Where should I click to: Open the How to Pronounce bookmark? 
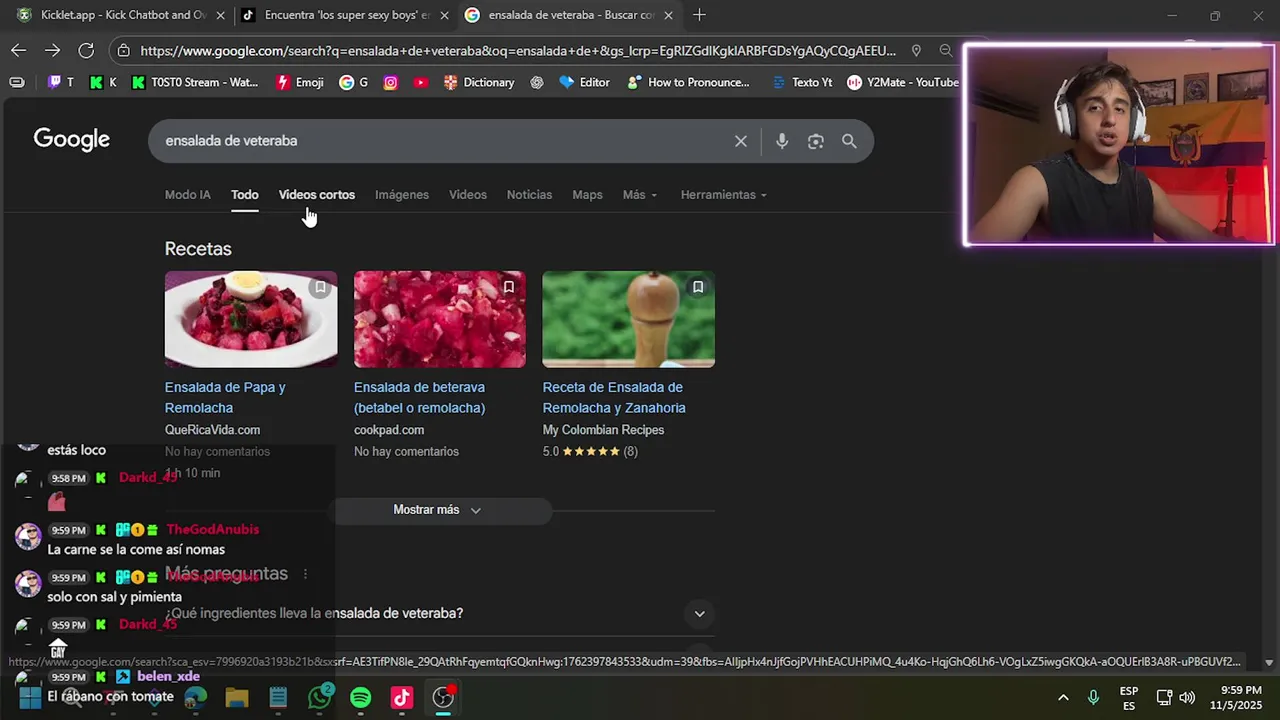(689, 82)
